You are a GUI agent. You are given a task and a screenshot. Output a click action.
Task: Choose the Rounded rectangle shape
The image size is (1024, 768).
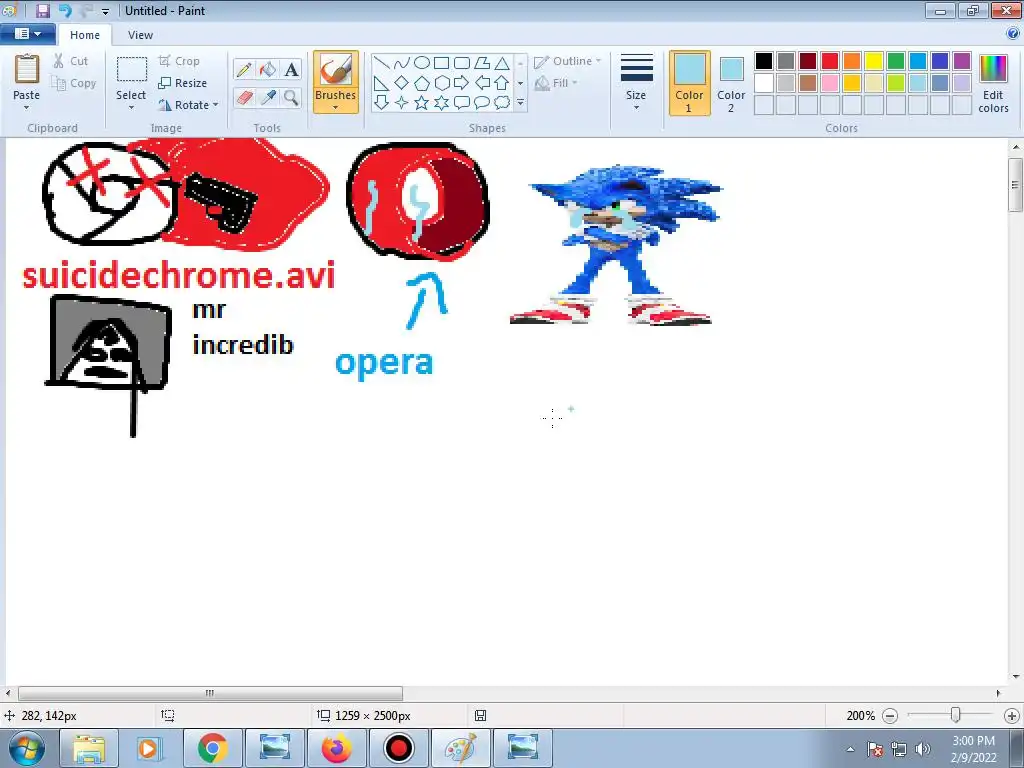(462, 63)
